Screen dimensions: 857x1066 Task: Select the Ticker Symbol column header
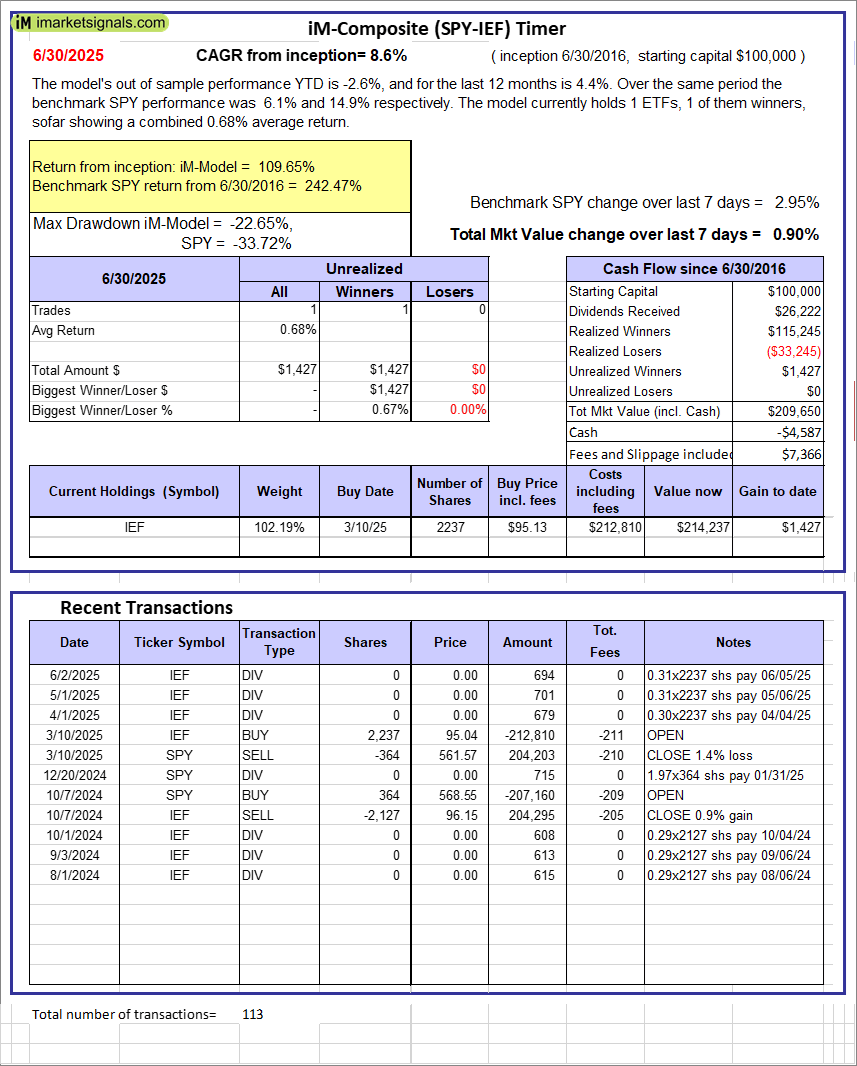pos(179,642)
